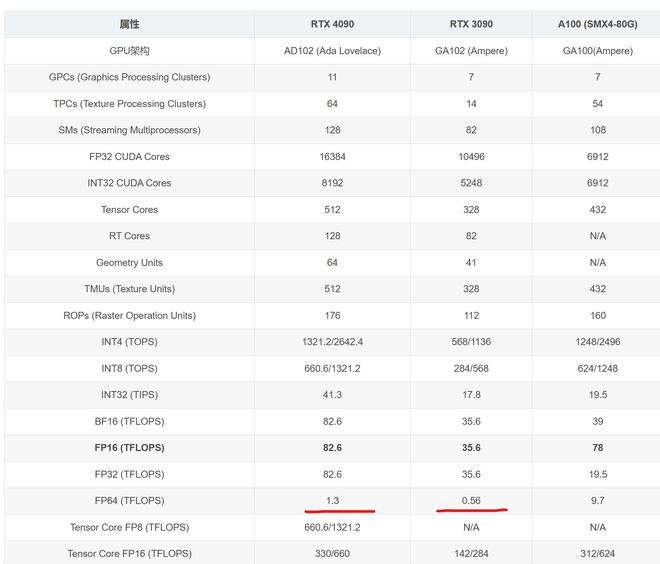660x564 pixels.
Task: Select A100 N/A in RT Cores row
Action: click(x=597, y=236)
